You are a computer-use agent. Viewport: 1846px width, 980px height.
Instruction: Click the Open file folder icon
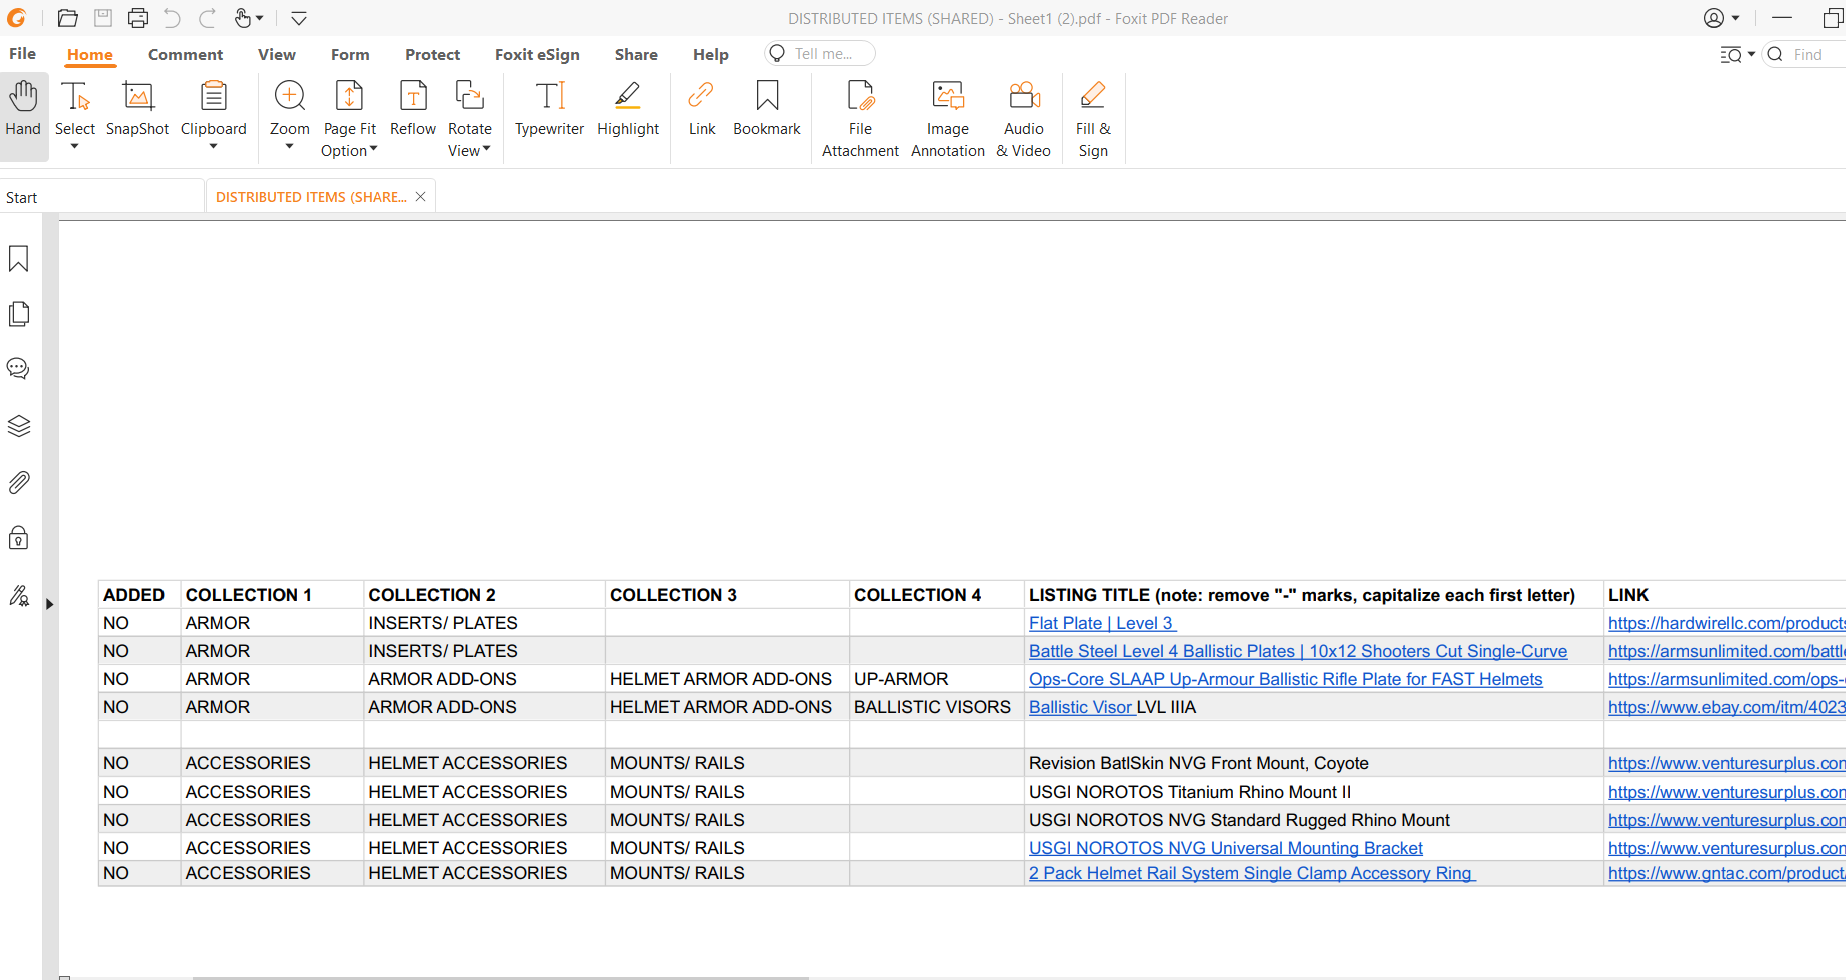tap(68, 18)
